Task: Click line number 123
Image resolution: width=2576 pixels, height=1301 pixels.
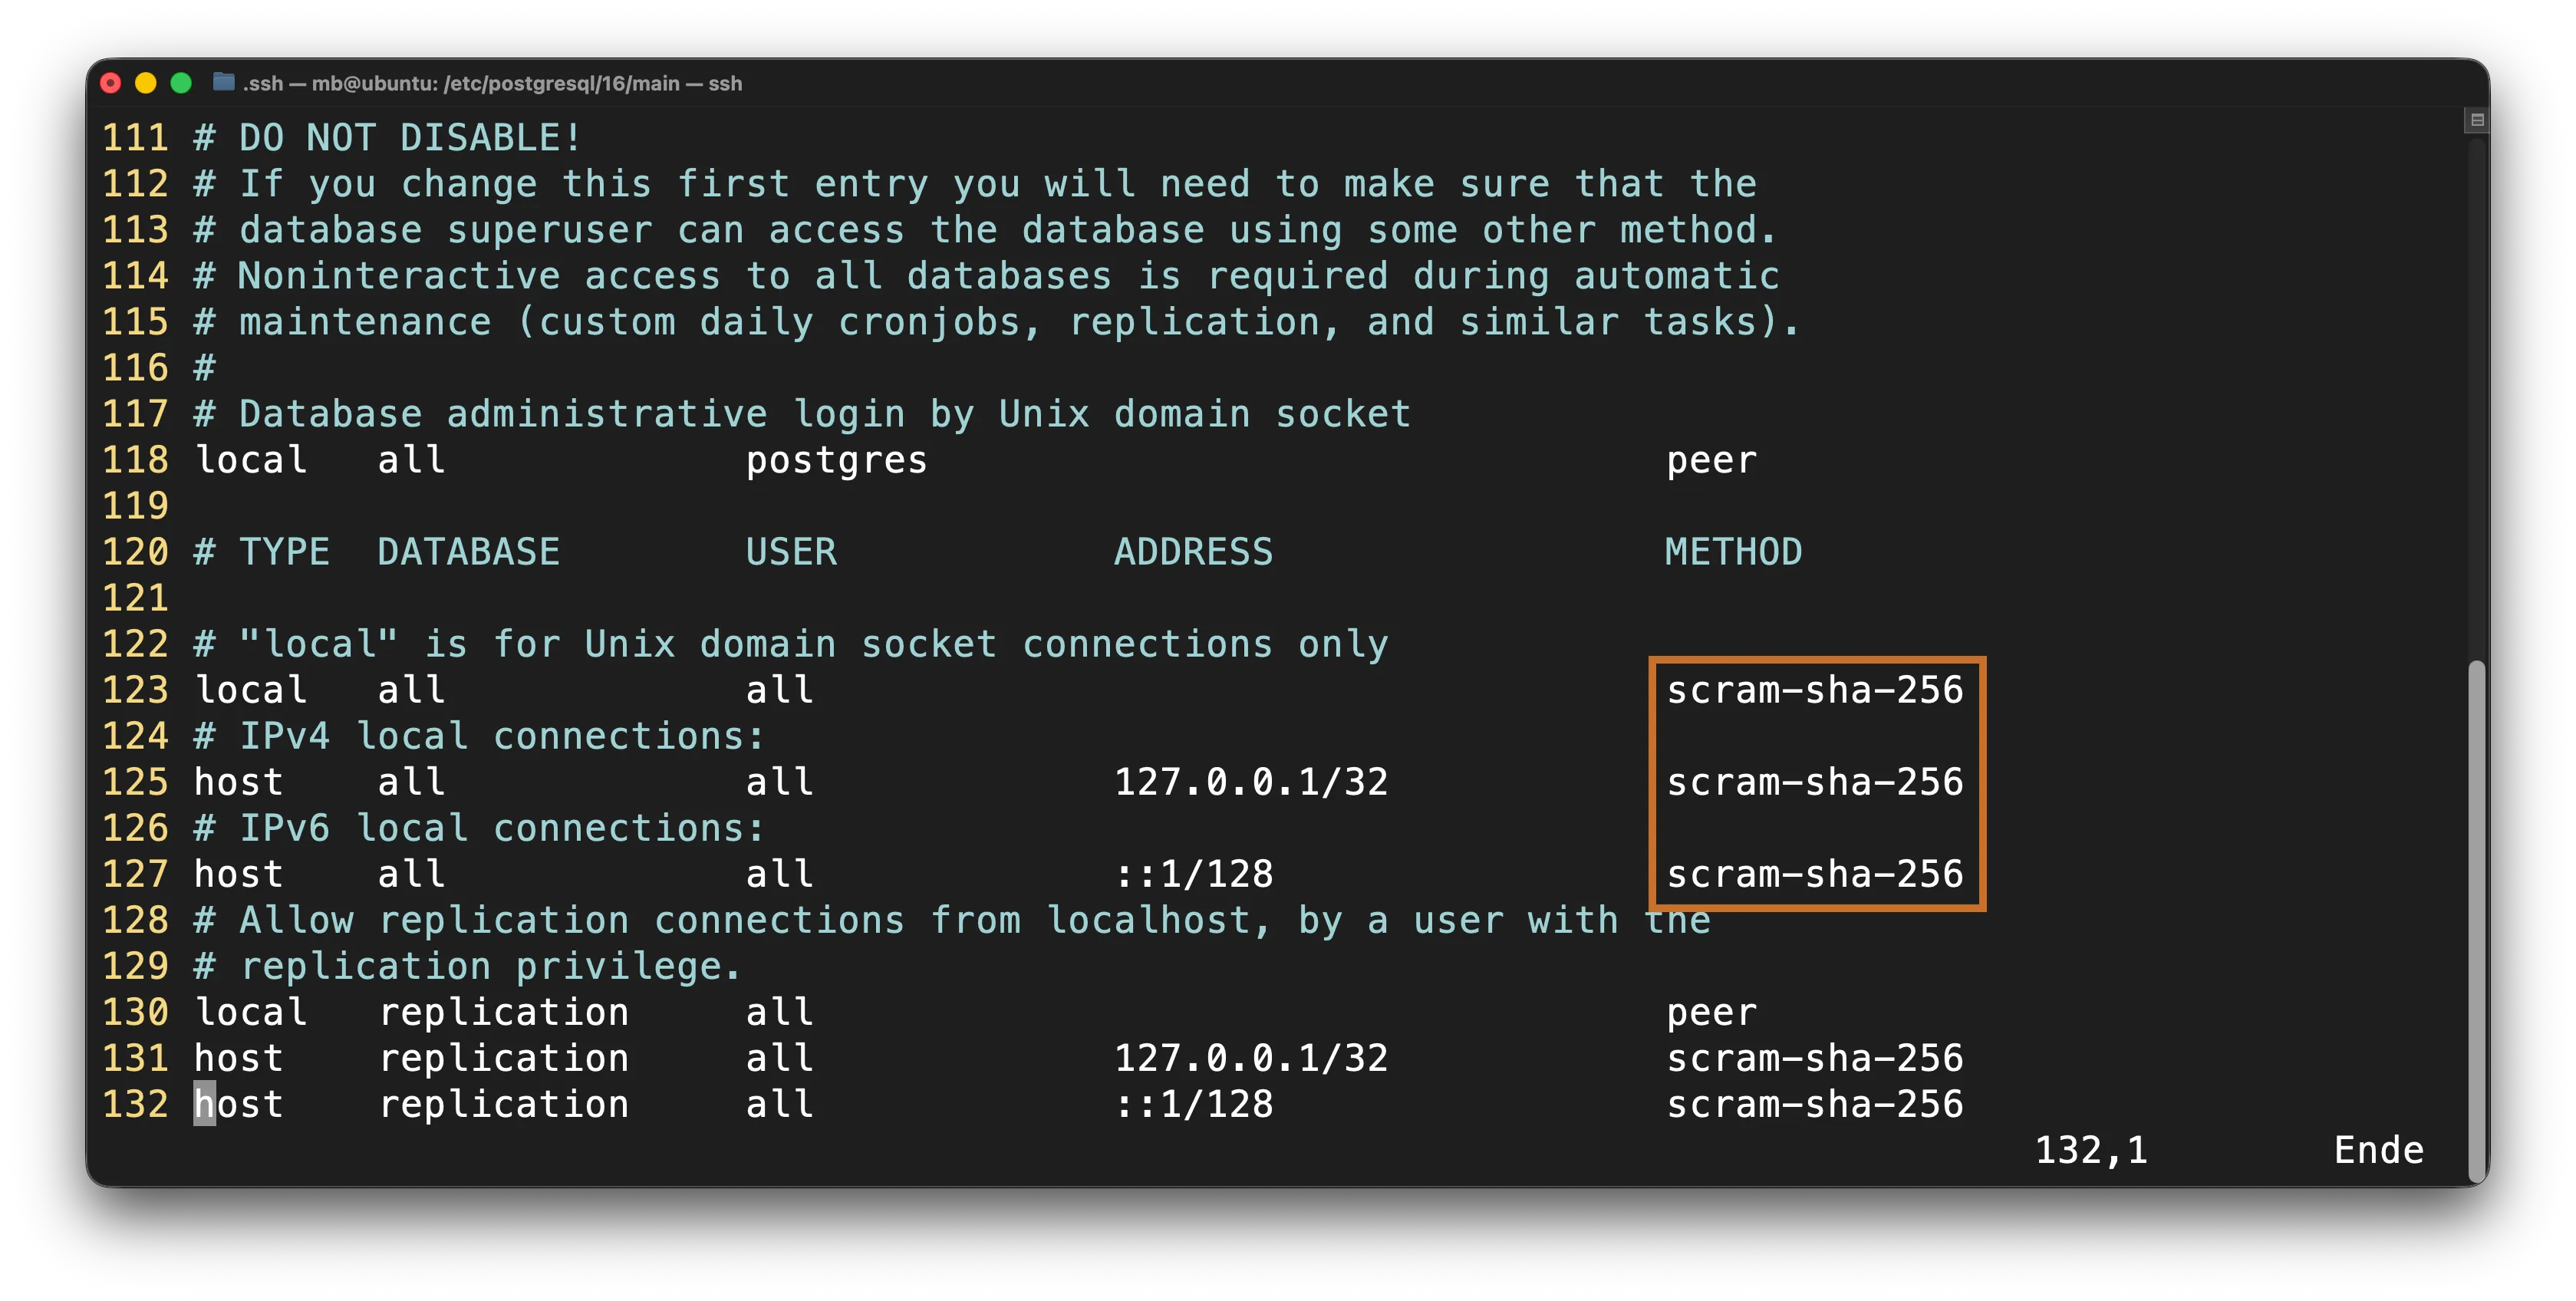Action: coord(137,689)
